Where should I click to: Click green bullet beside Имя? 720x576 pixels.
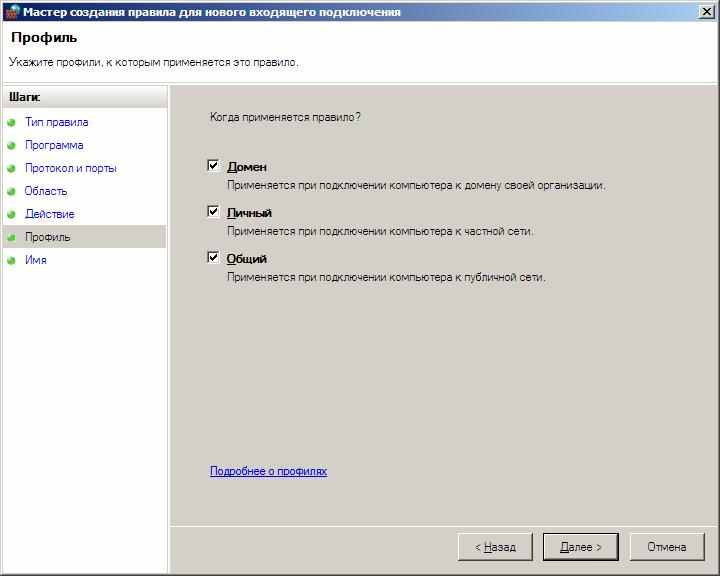[11, 260]
